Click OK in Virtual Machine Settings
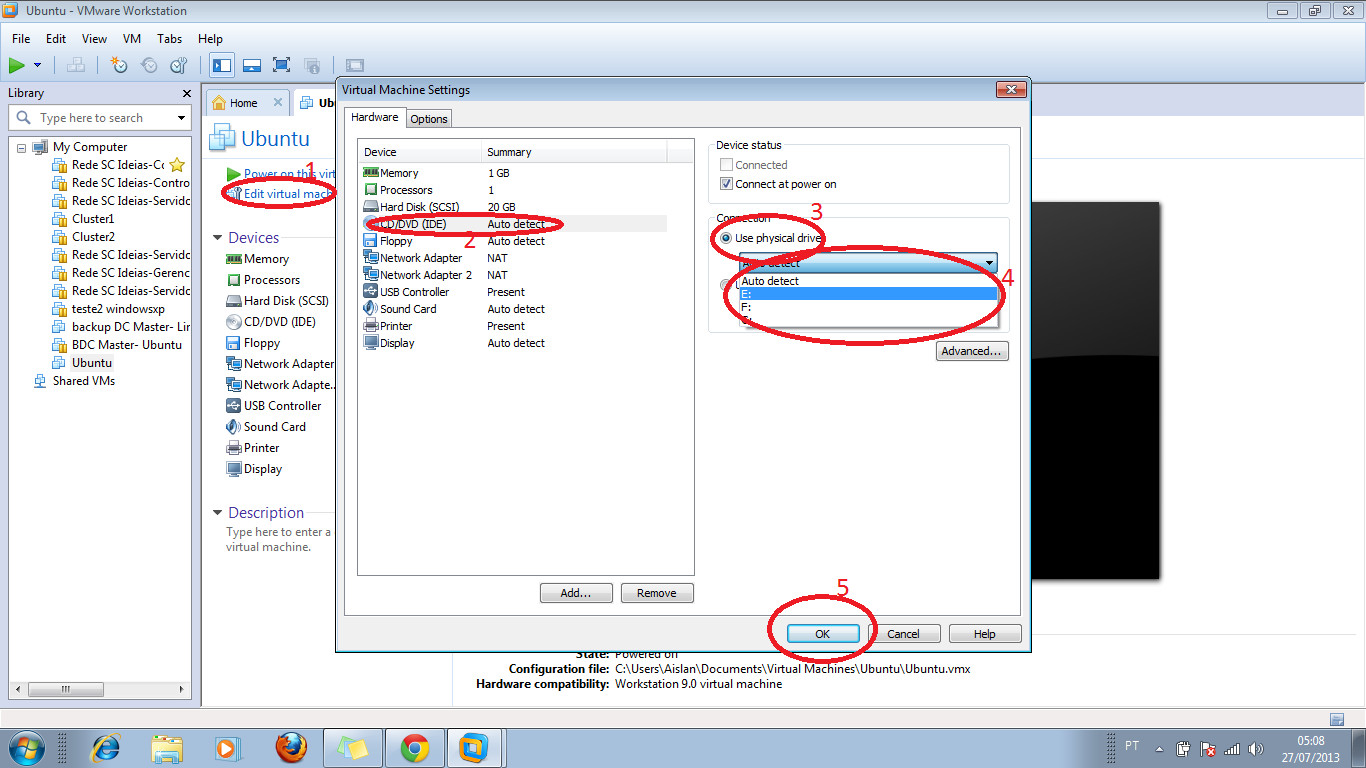This screenshot has width=1366, height=768. [x=823, y=634]
